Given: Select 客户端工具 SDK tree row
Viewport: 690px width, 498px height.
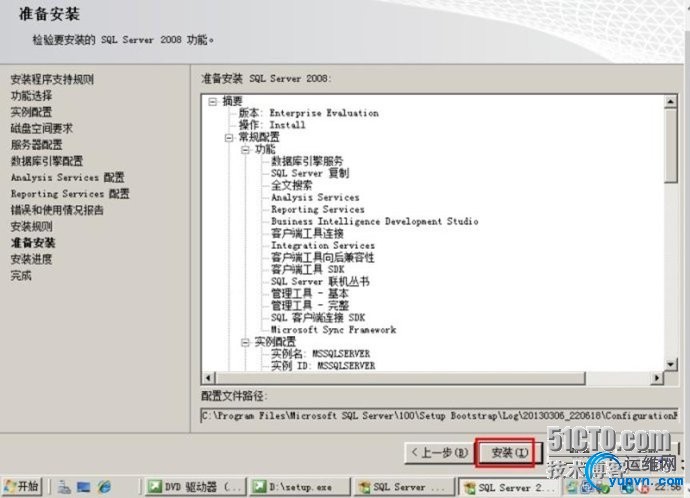Looking at the screenshot, I should (308, 269).
